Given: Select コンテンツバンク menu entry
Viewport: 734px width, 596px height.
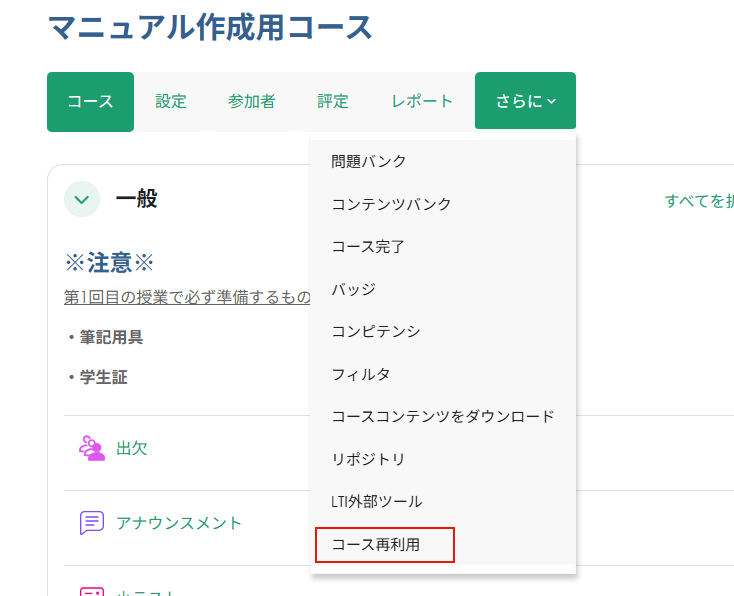Looking at the screenshot, I should coord(391,204).
